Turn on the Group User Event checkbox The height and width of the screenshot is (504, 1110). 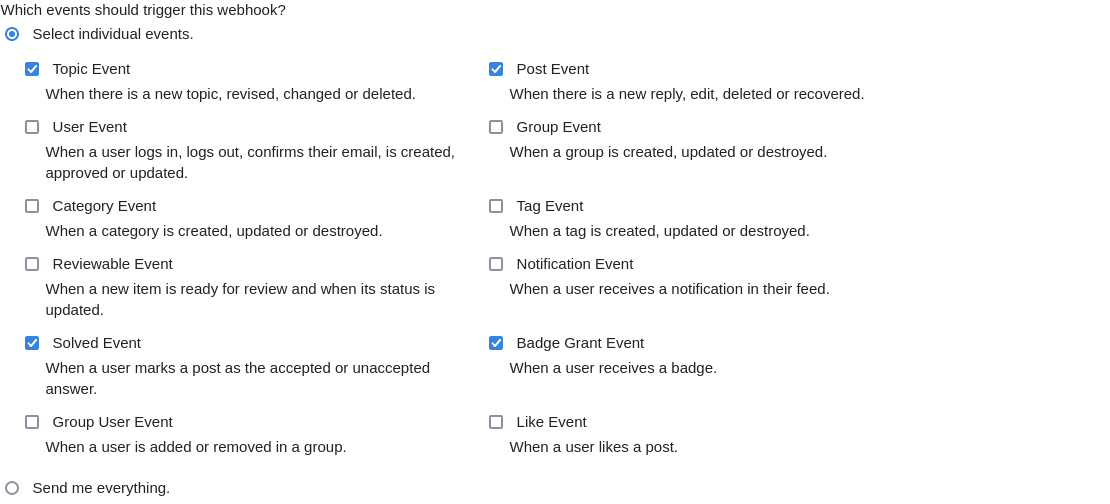(32, 422)
